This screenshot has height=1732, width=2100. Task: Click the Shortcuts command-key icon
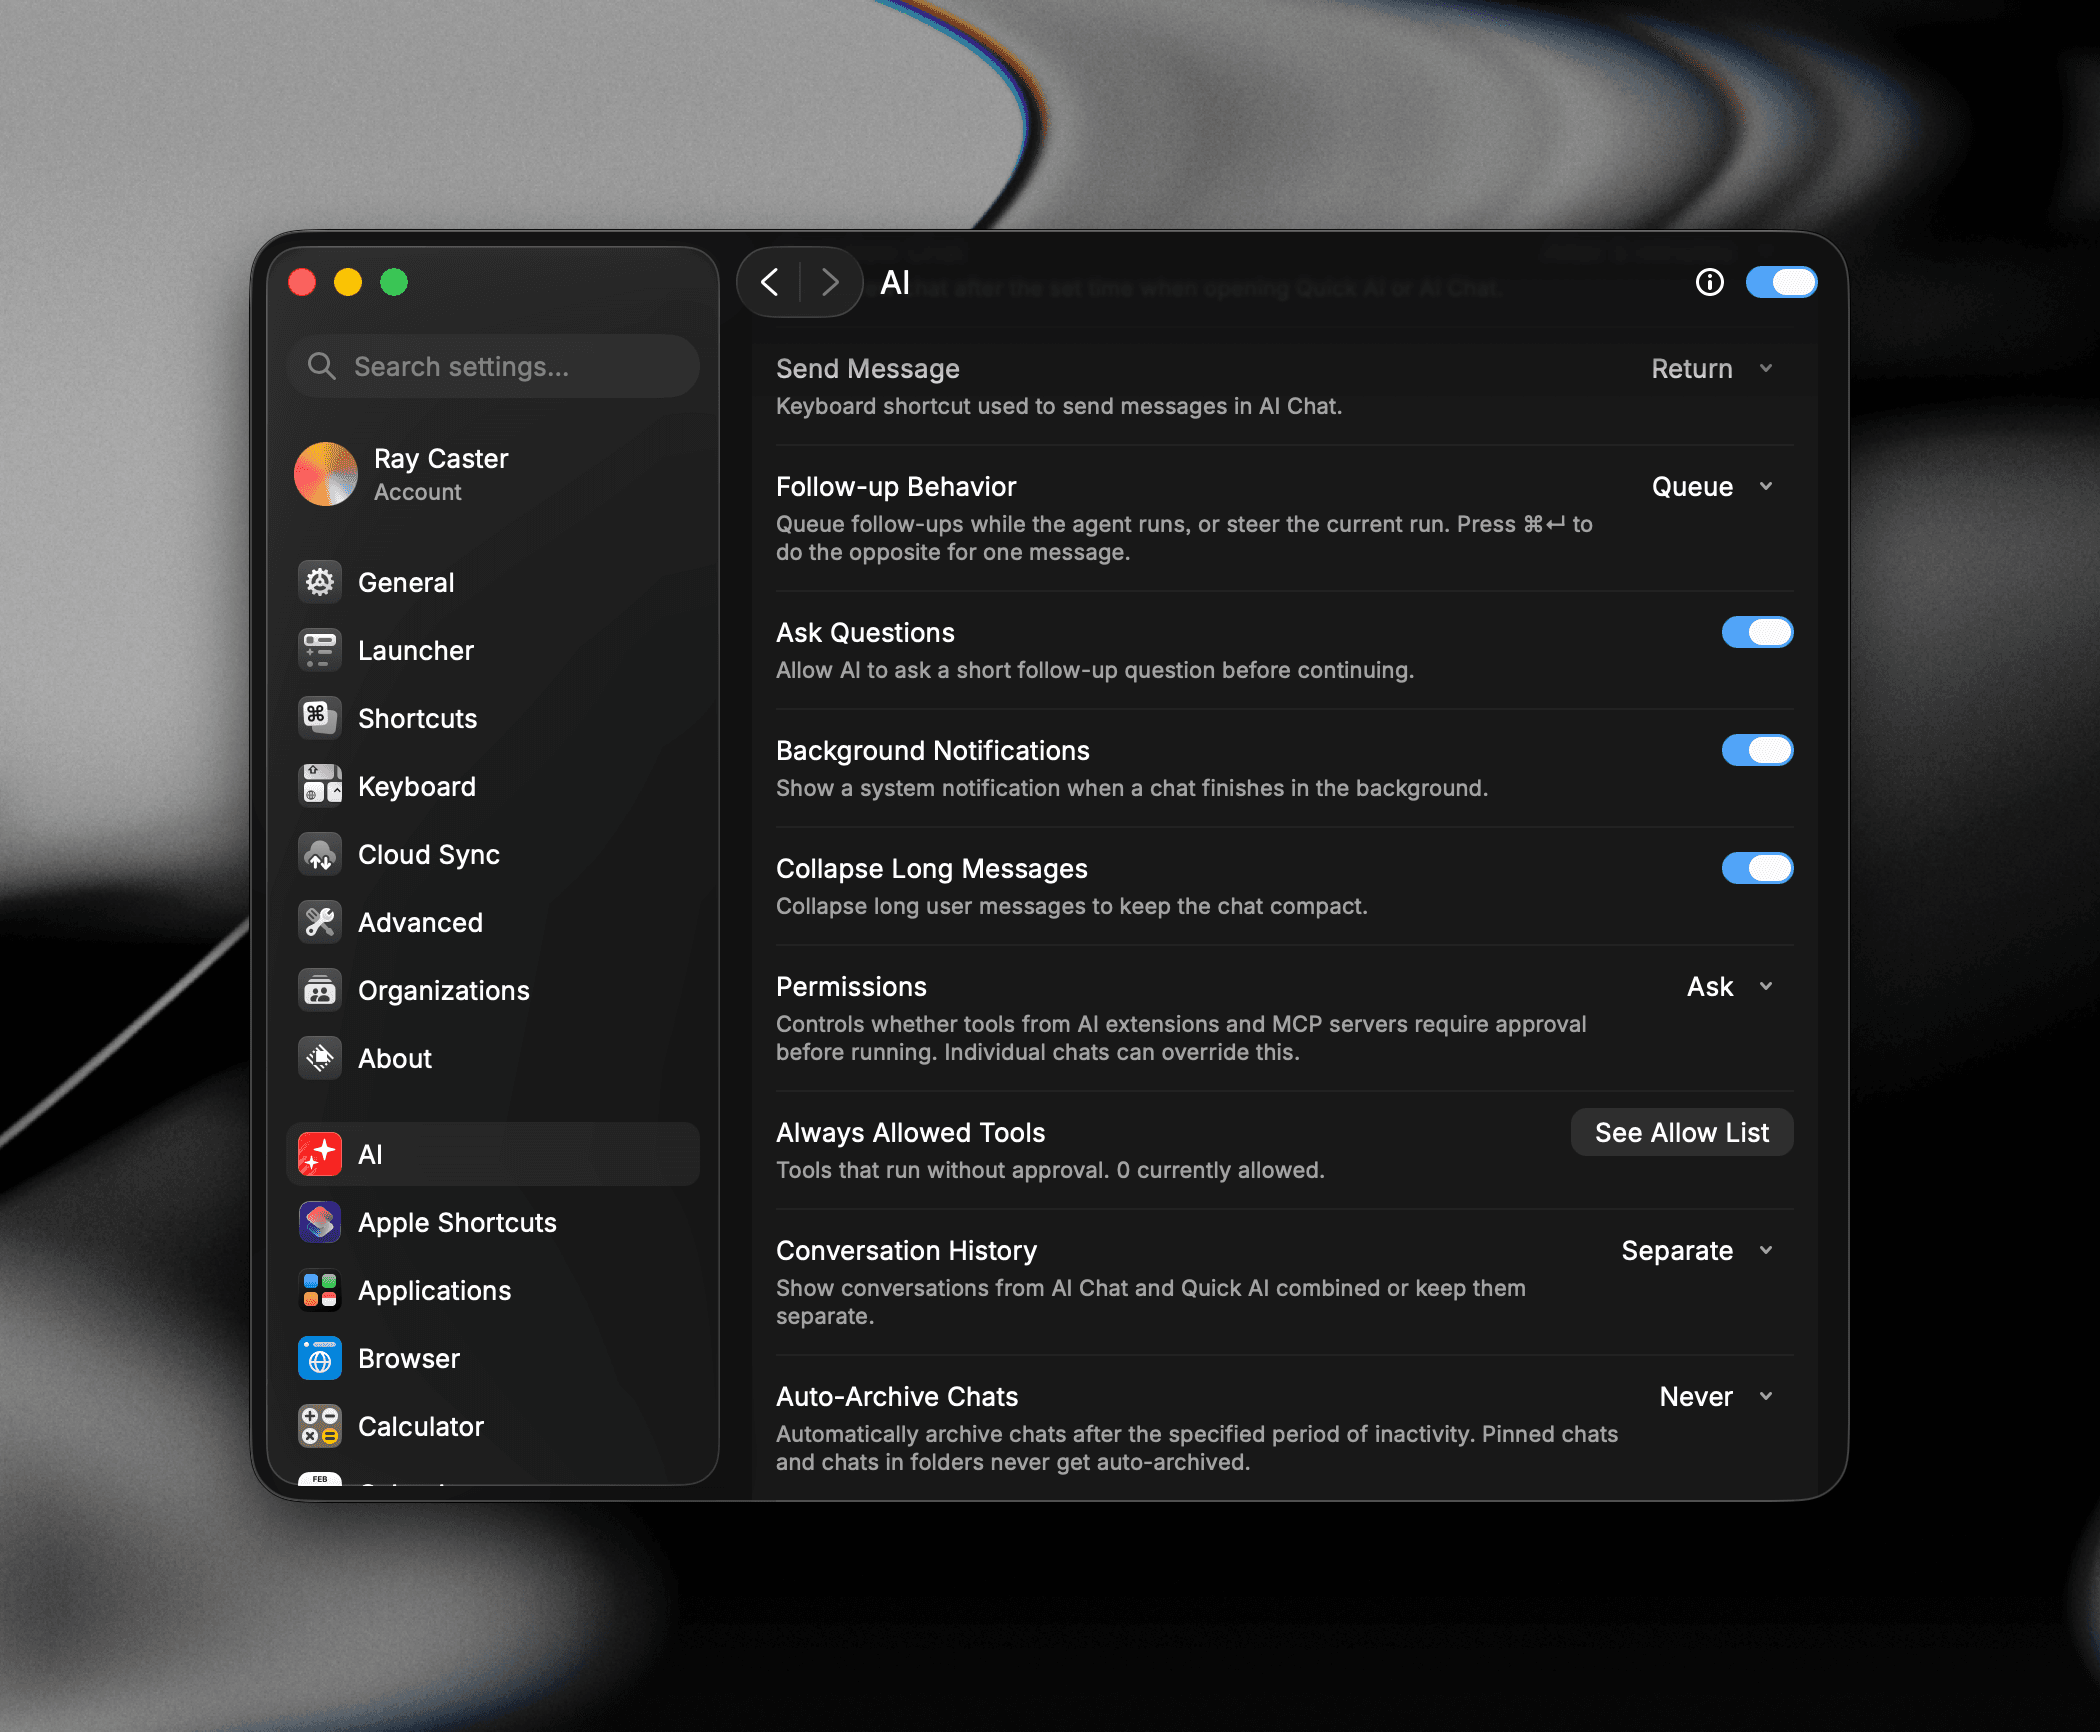(x=320, y=718)
